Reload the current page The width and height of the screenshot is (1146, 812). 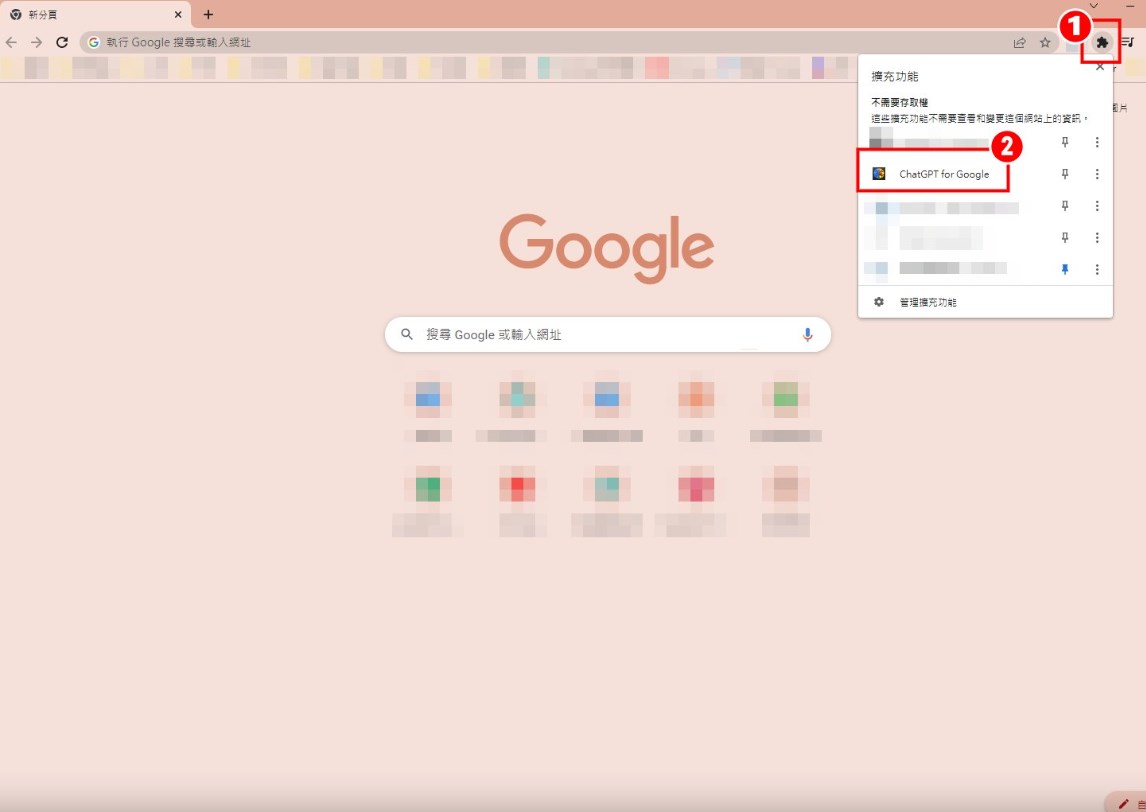tap(62, 42)
